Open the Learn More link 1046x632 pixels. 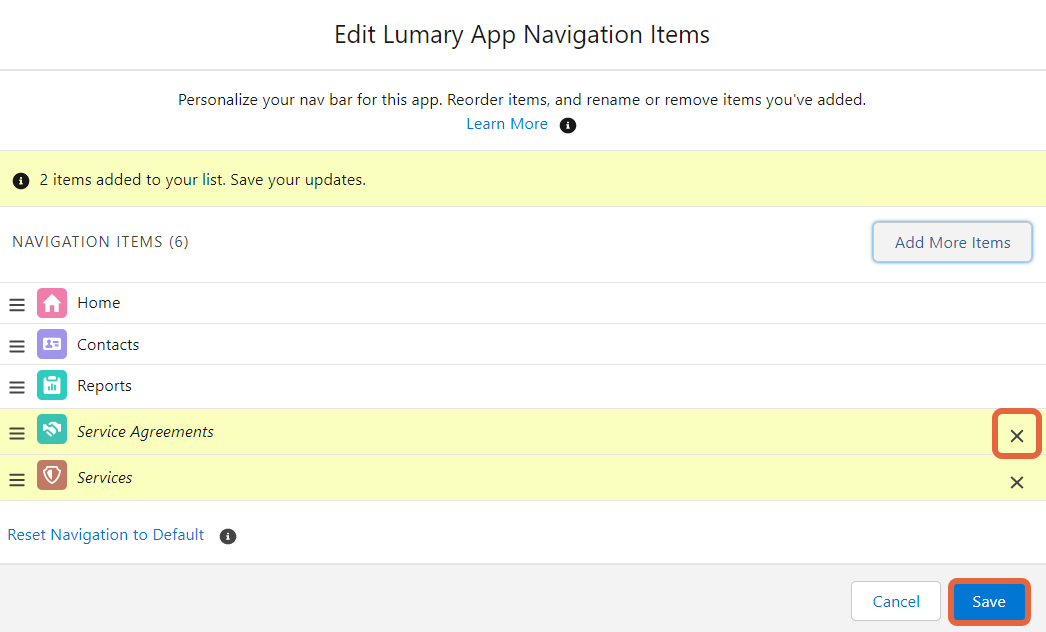507,124
